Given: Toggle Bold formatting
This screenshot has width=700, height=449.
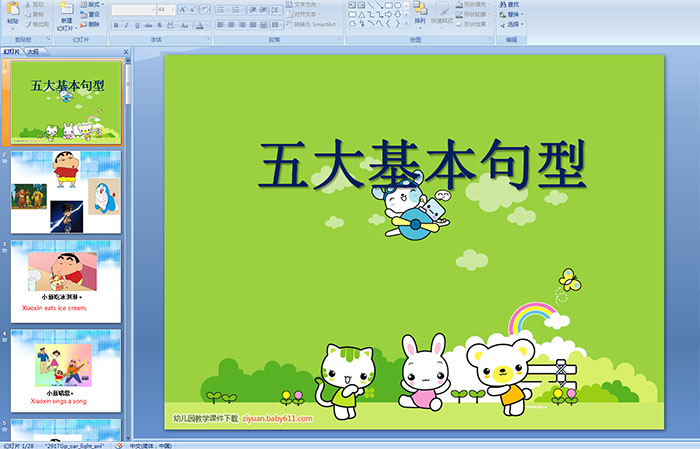Looking at the screenshot, I should [x=116, y=25].
